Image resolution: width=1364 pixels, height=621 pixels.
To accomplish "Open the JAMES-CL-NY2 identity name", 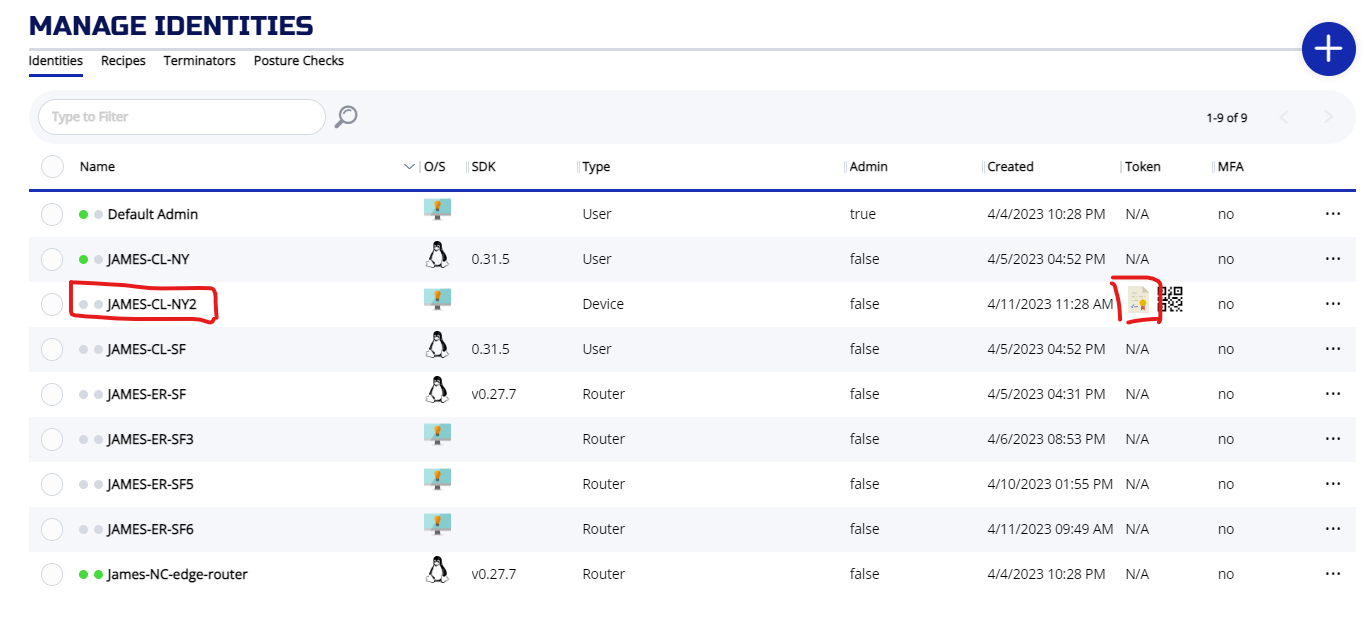I will click(x=152, y=304).
